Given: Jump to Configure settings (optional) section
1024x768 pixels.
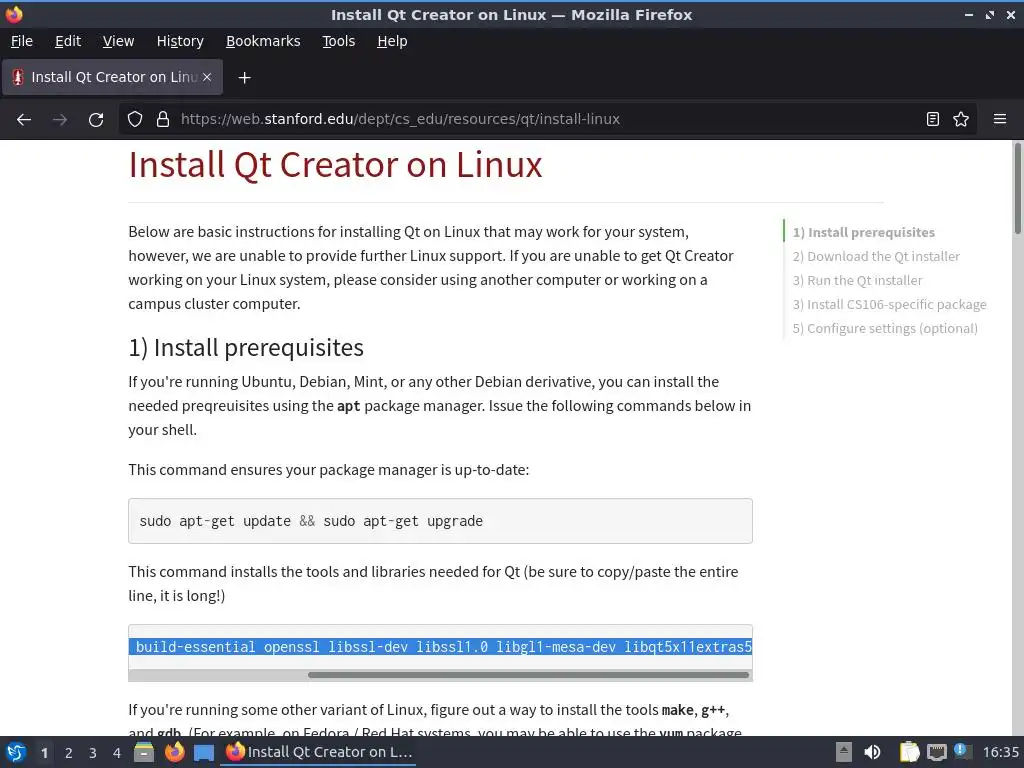Looking at the screenshot, I should pos(885,328).
